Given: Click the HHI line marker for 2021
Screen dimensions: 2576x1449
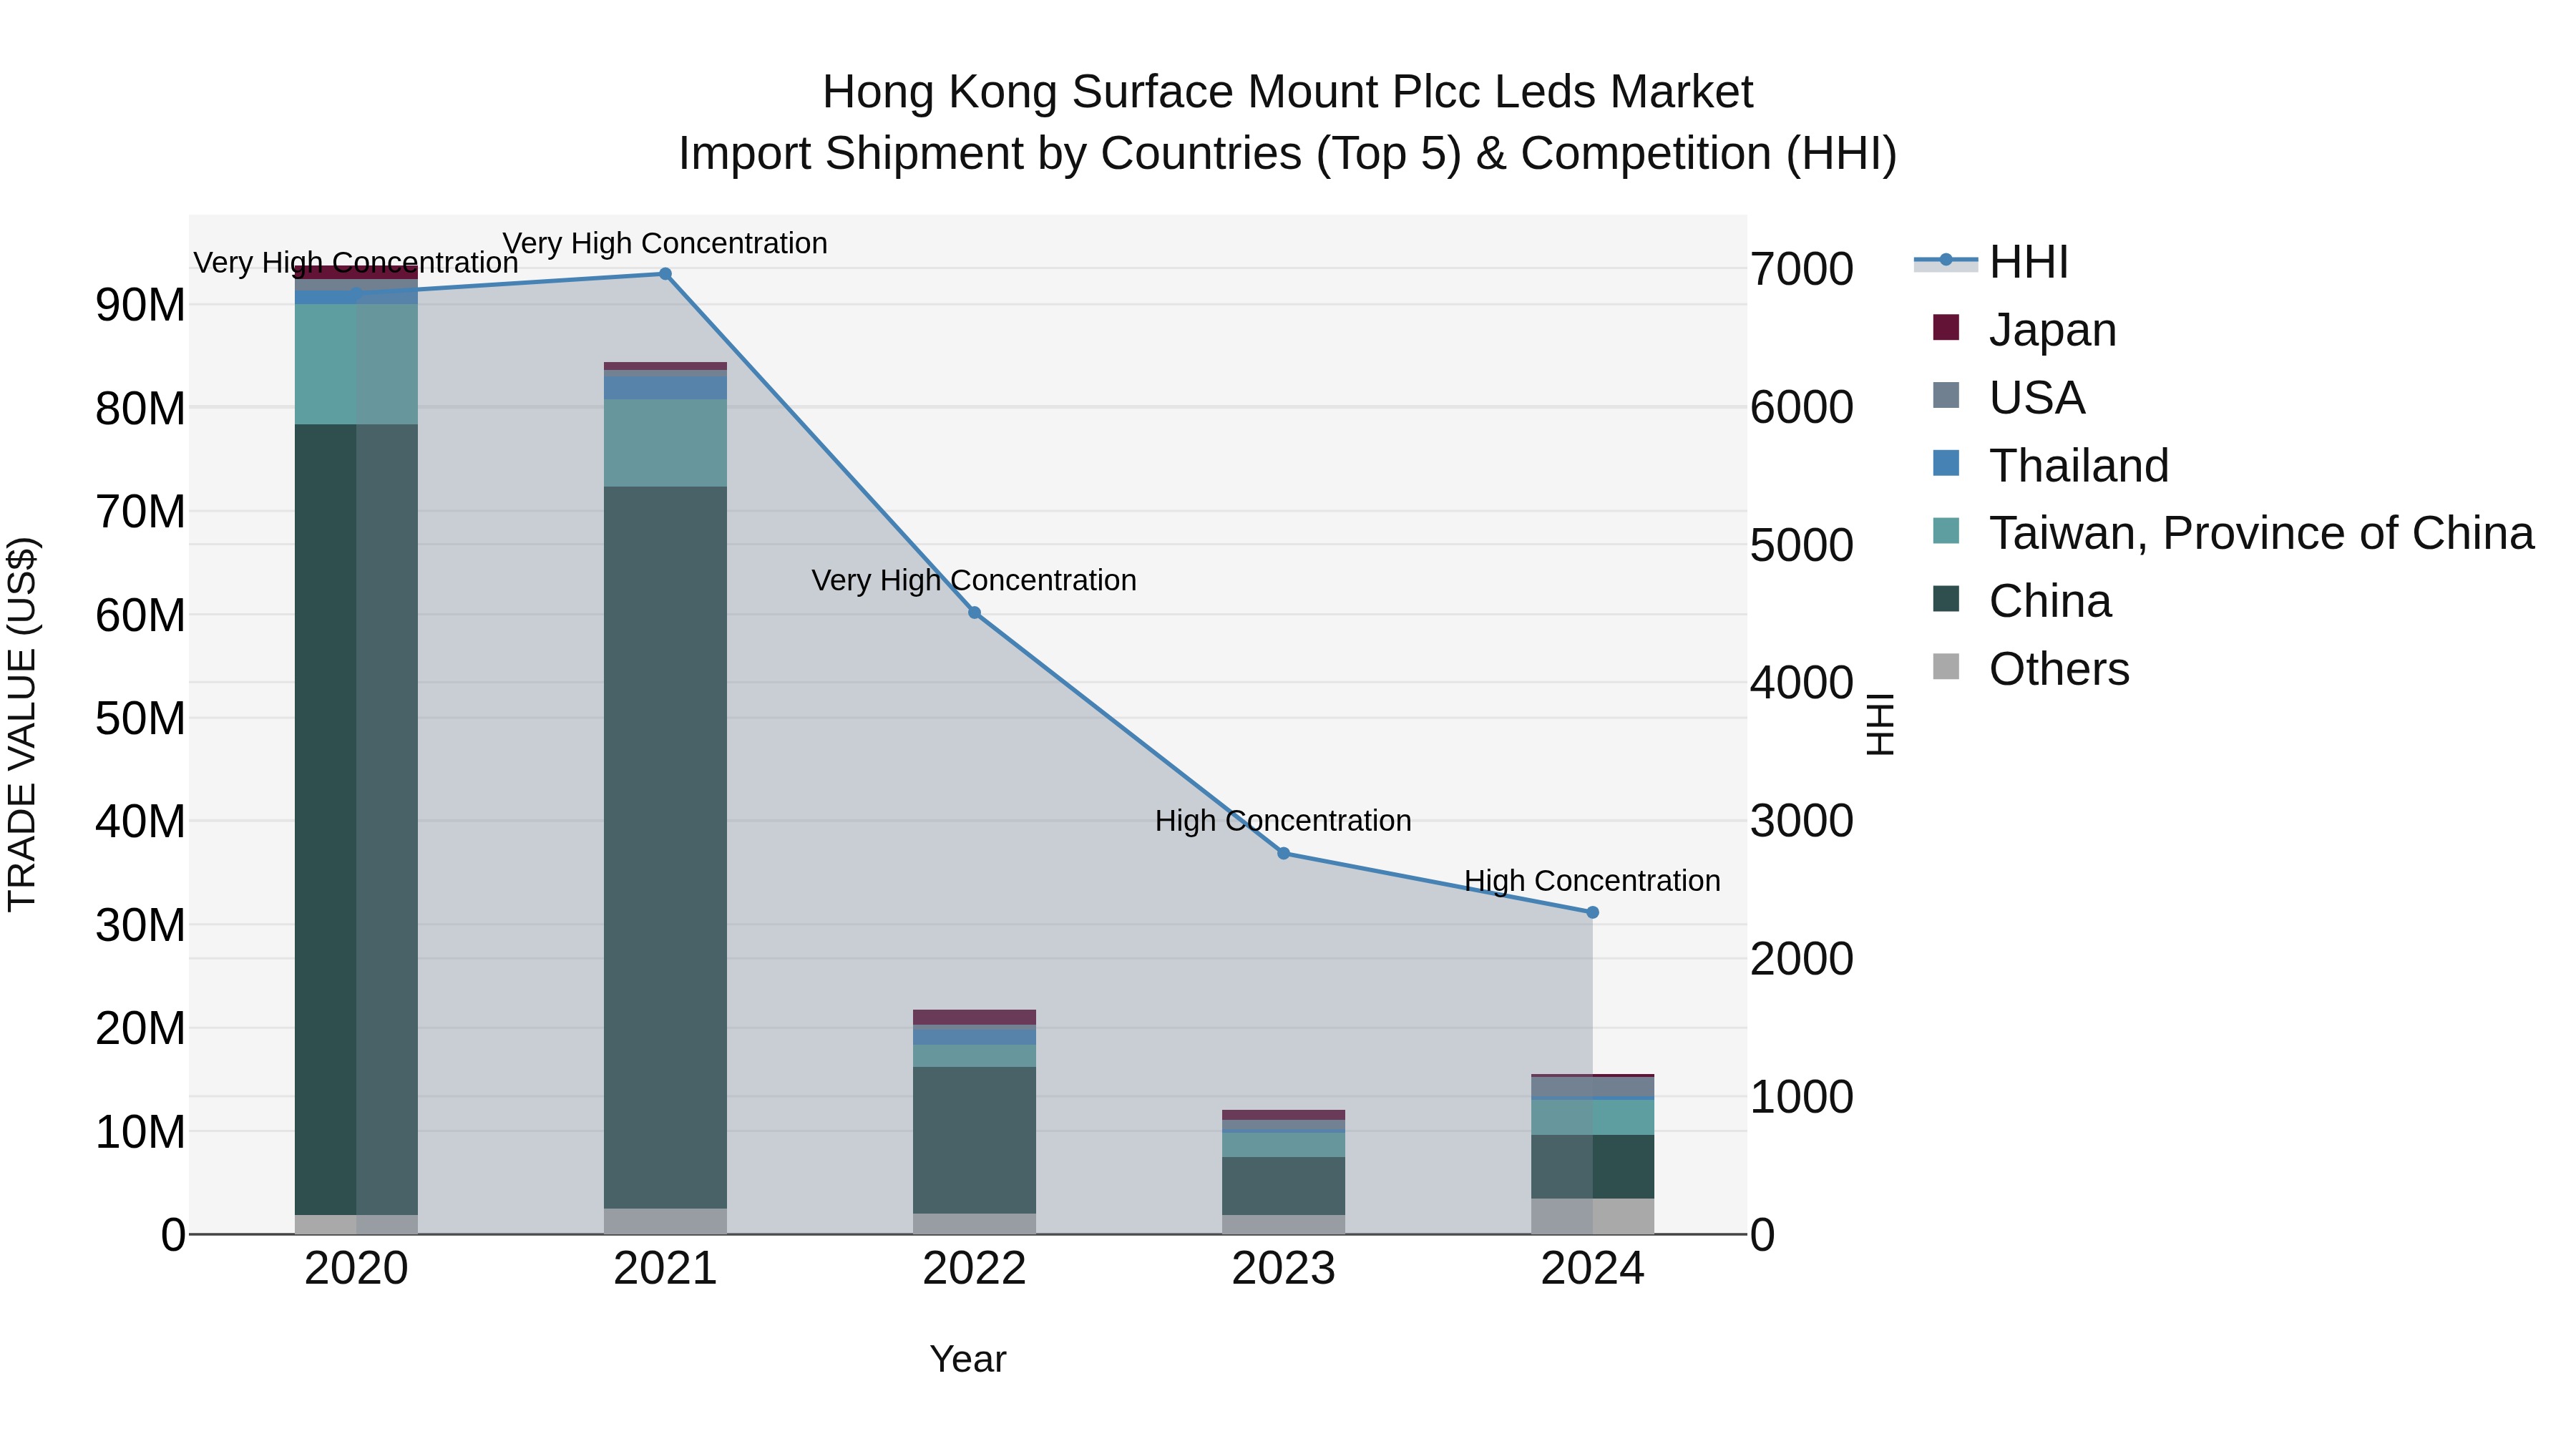Looking at the screenshot, I should point(665,274).
